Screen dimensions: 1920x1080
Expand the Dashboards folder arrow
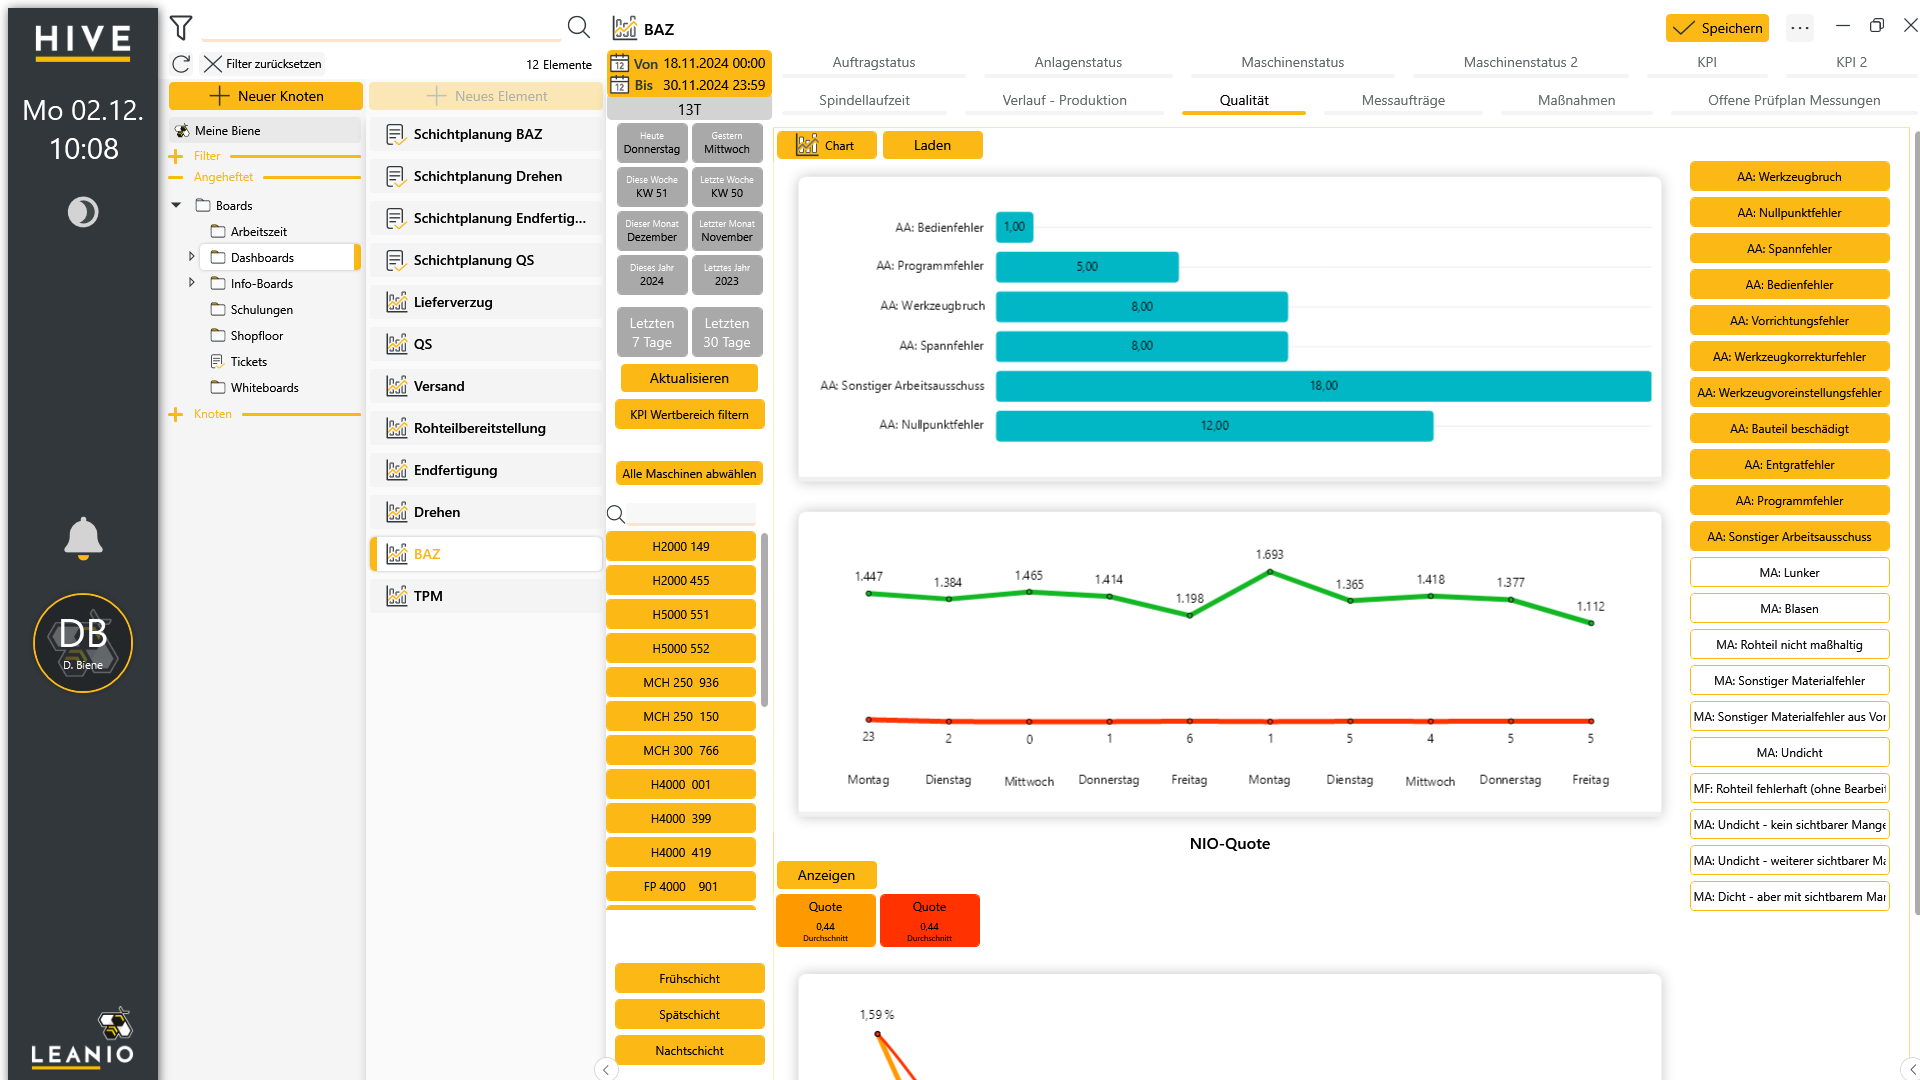tap(192, 257)
